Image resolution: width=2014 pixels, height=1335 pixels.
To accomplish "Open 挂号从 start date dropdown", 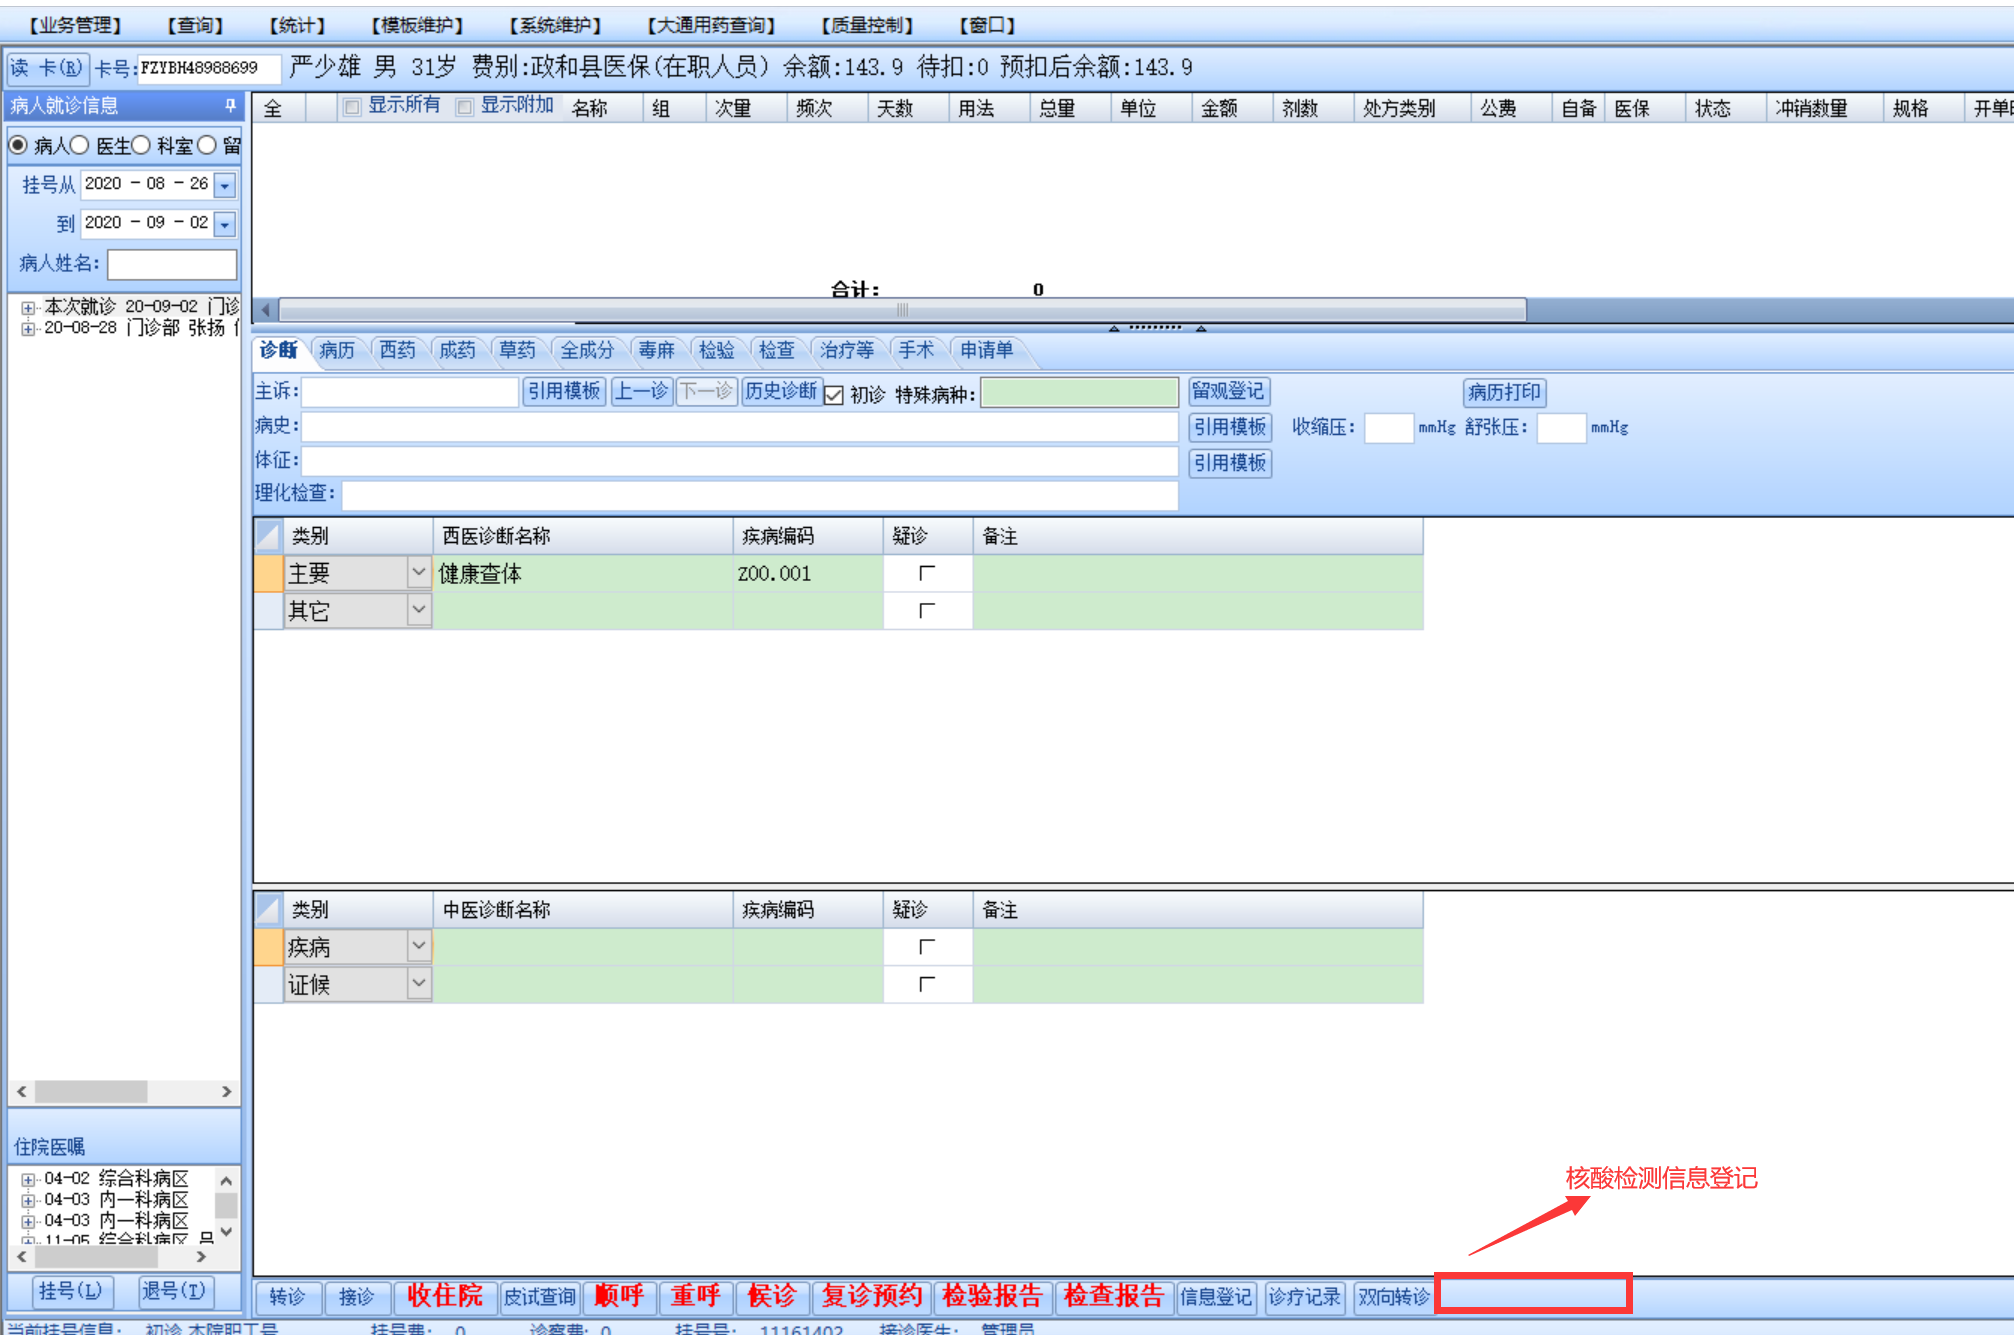I will point(225,185).
